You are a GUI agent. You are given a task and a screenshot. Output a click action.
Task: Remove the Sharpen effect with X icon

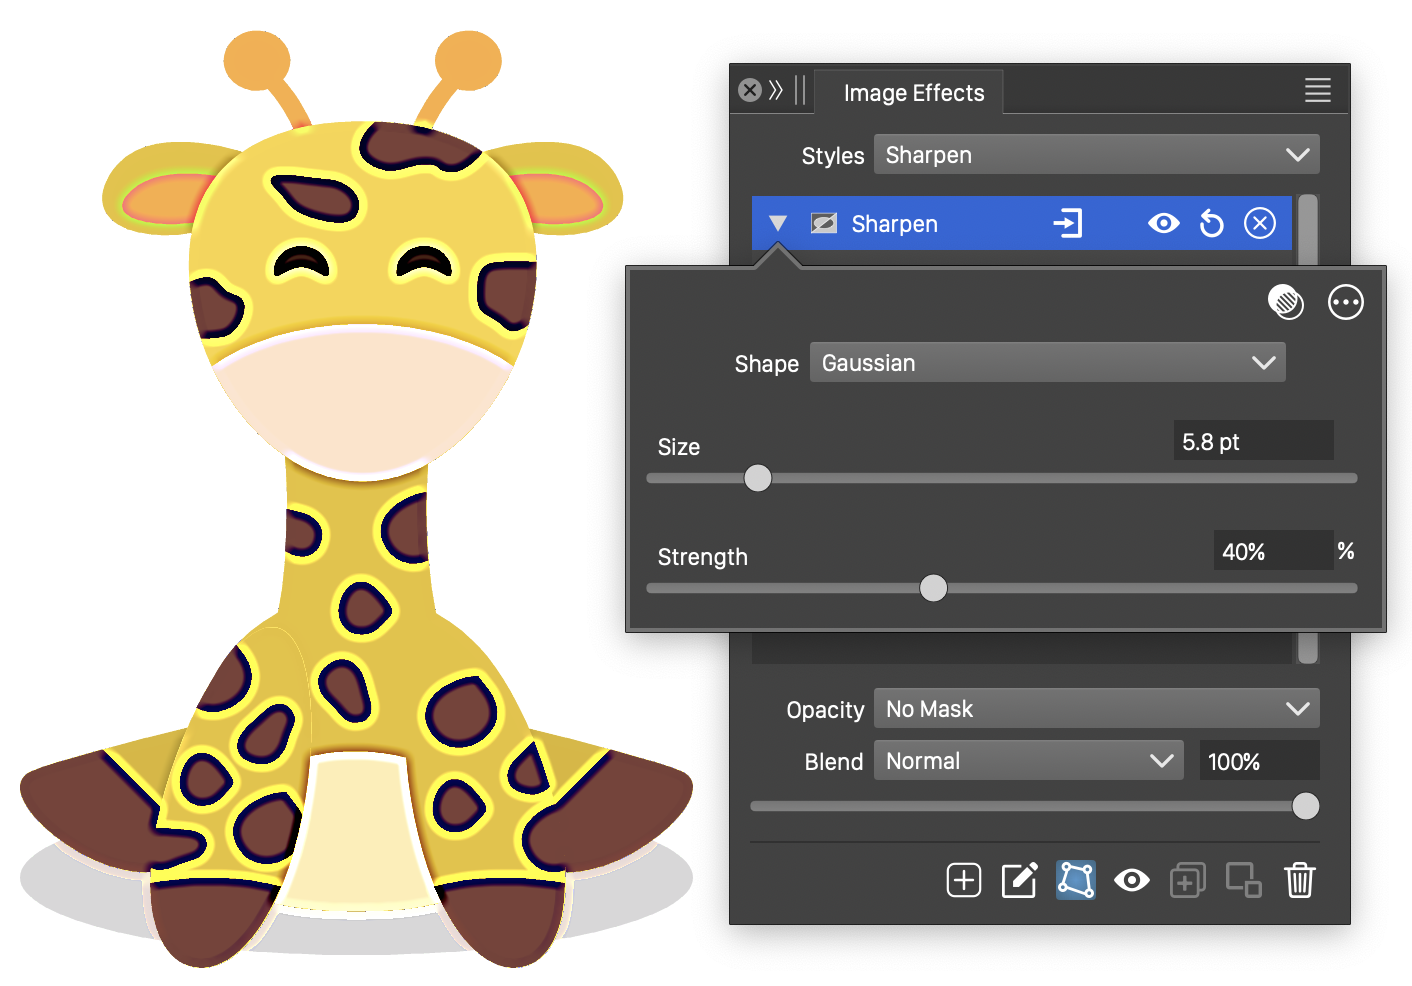coord(1259,223)
